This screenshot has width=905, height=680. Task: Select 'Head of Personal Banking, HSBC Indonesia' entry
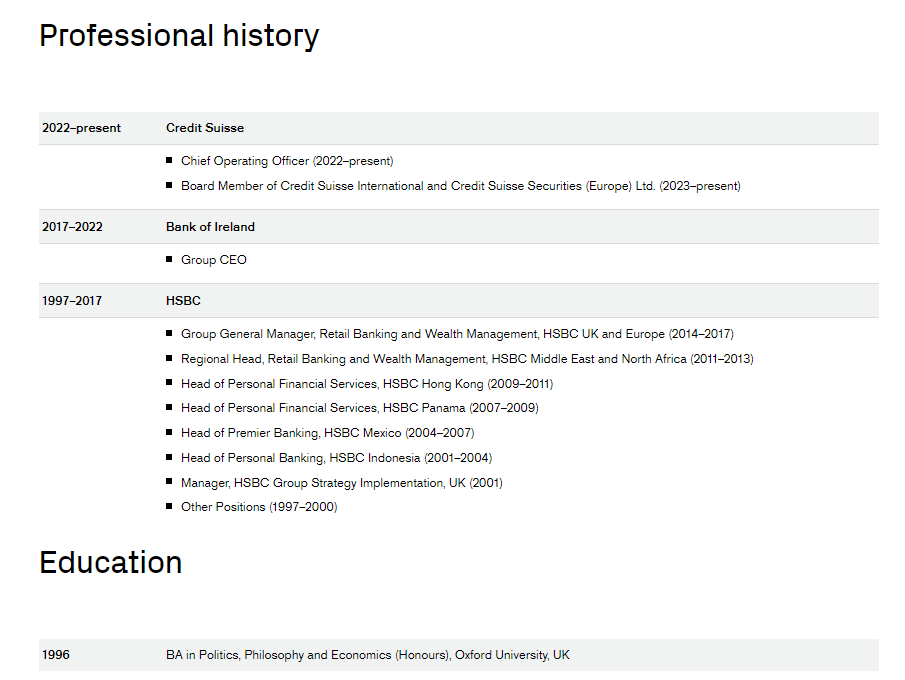tap(336, 458)
